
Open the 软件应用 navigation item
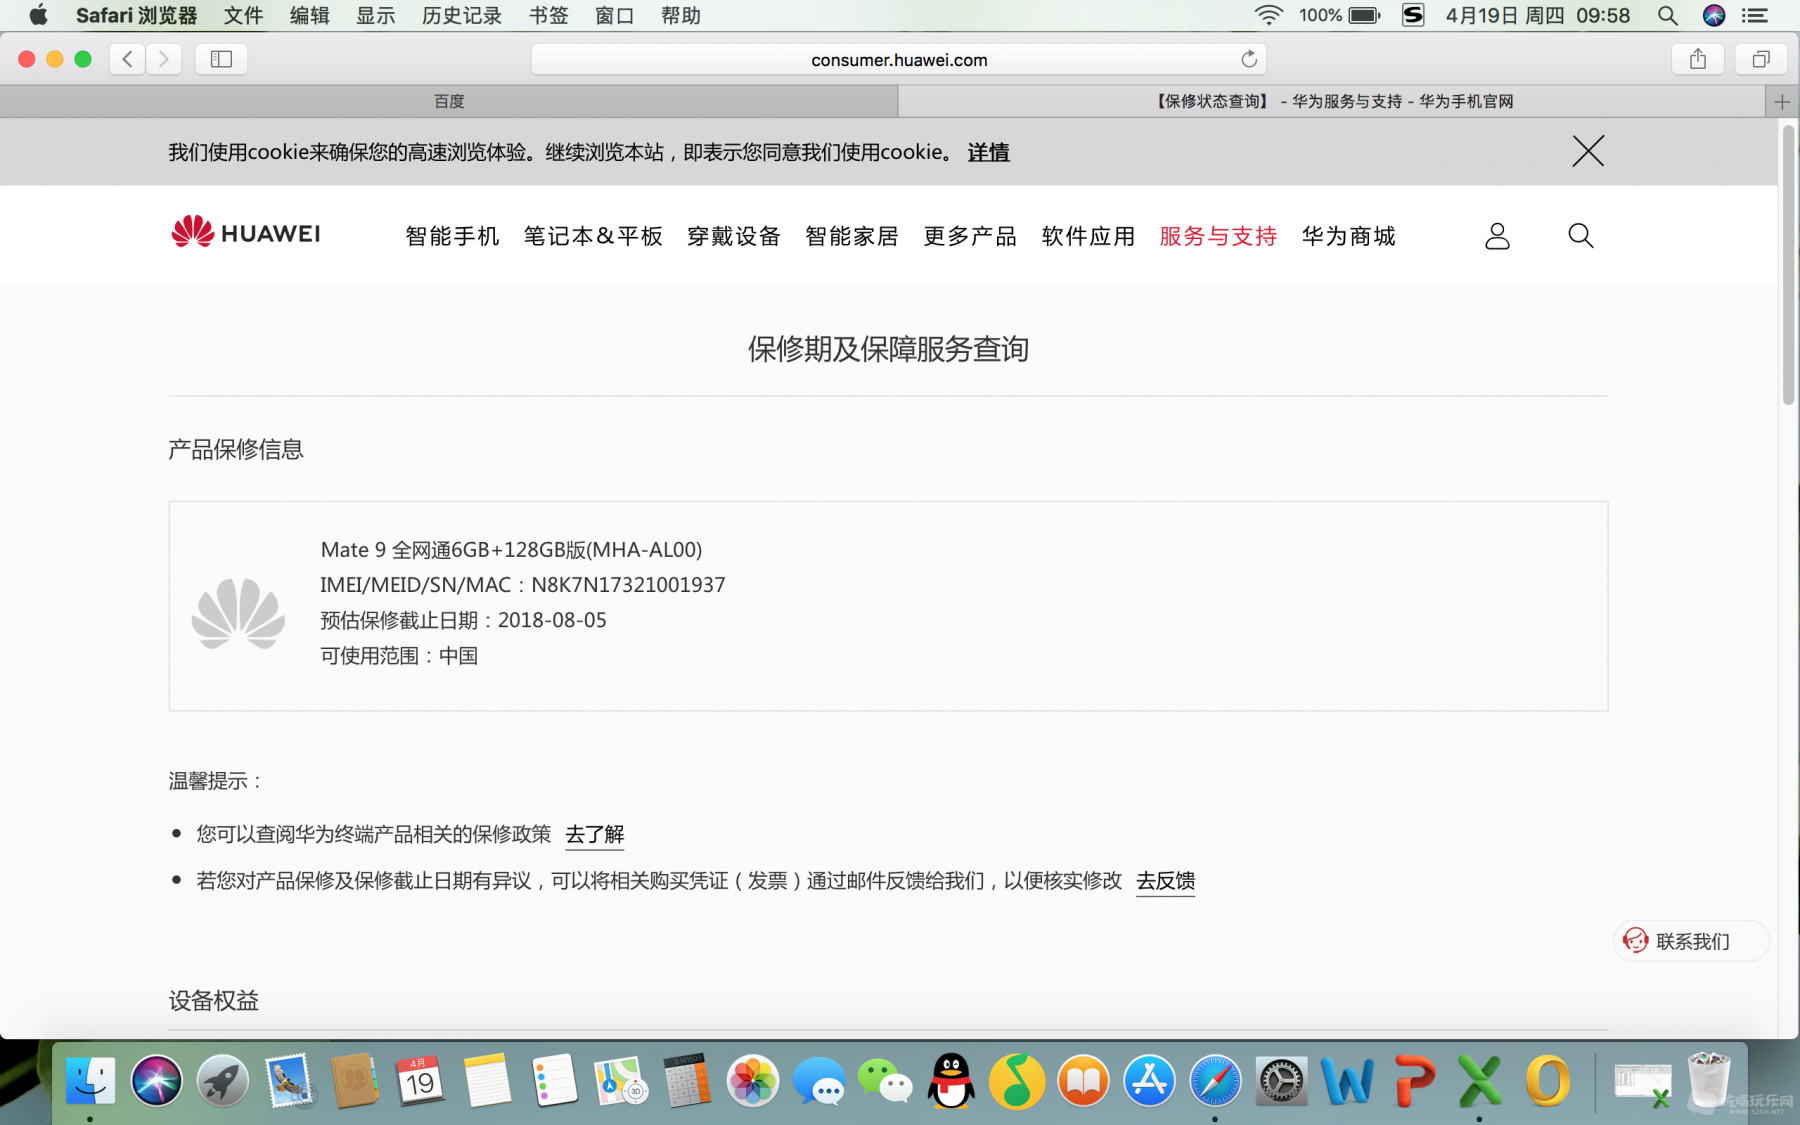tap(1088, 236)
